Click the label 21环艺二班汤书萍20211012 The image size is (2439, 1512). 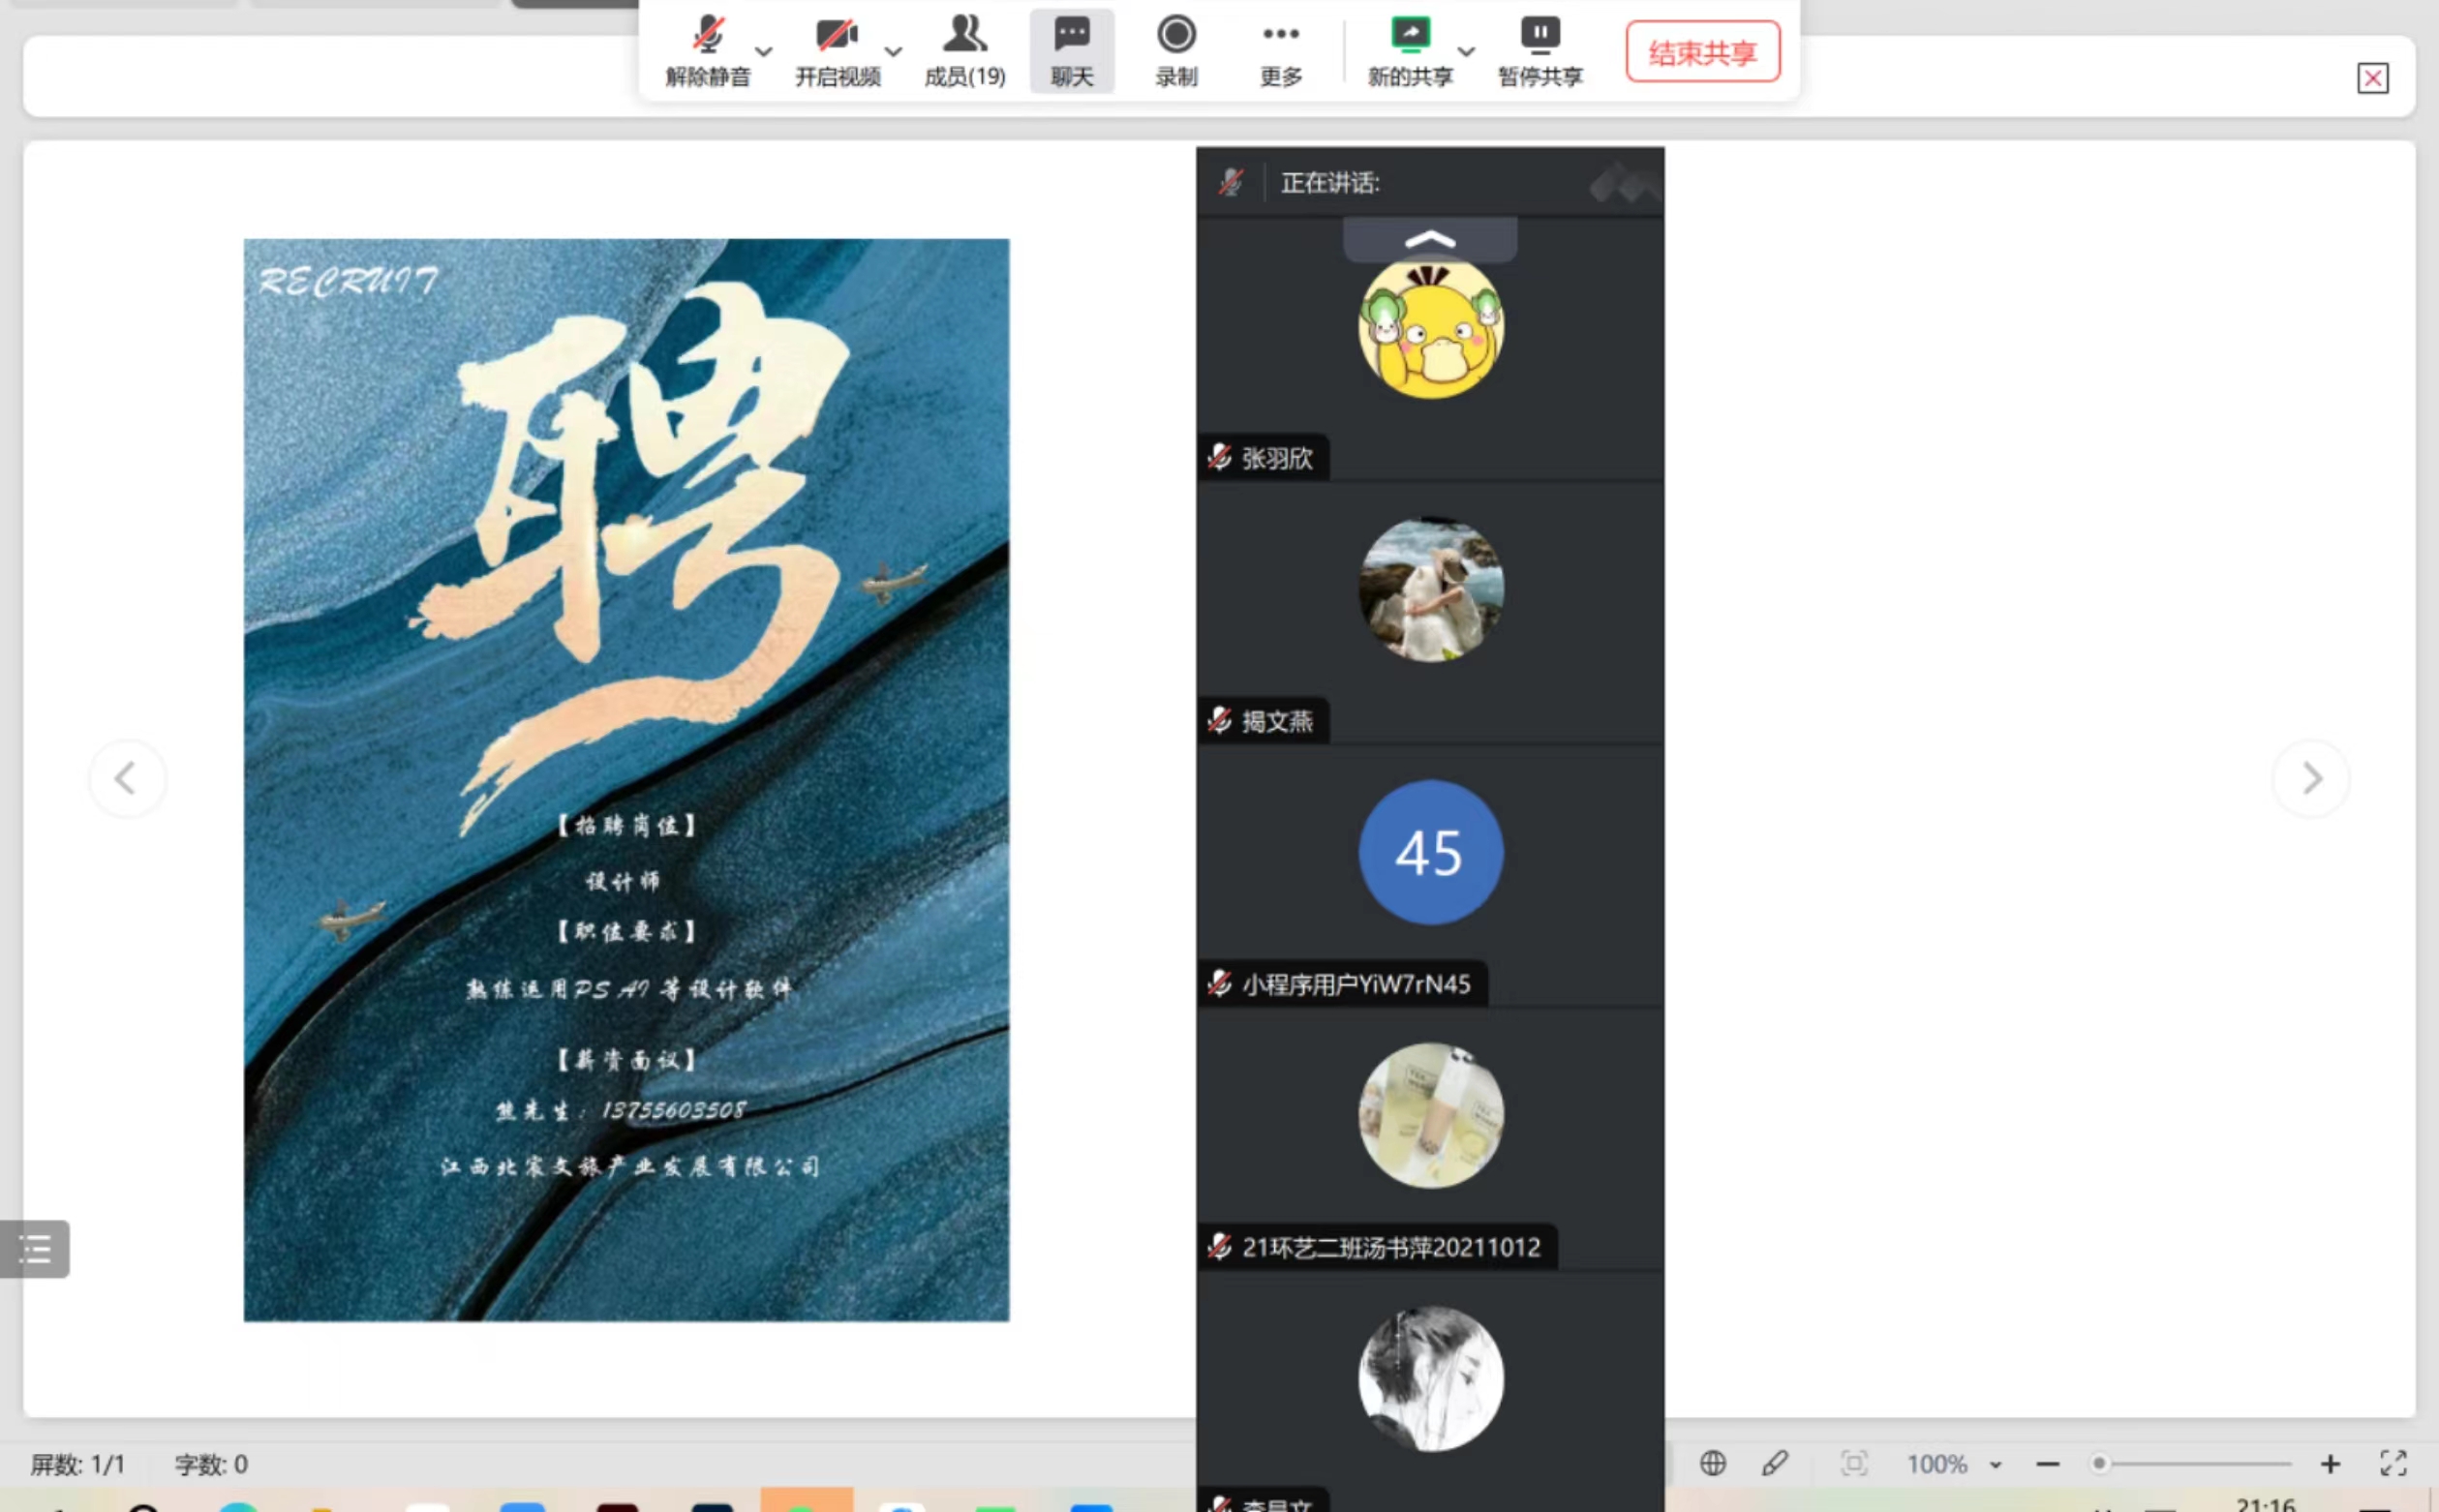click(x=1391, y=1247)
